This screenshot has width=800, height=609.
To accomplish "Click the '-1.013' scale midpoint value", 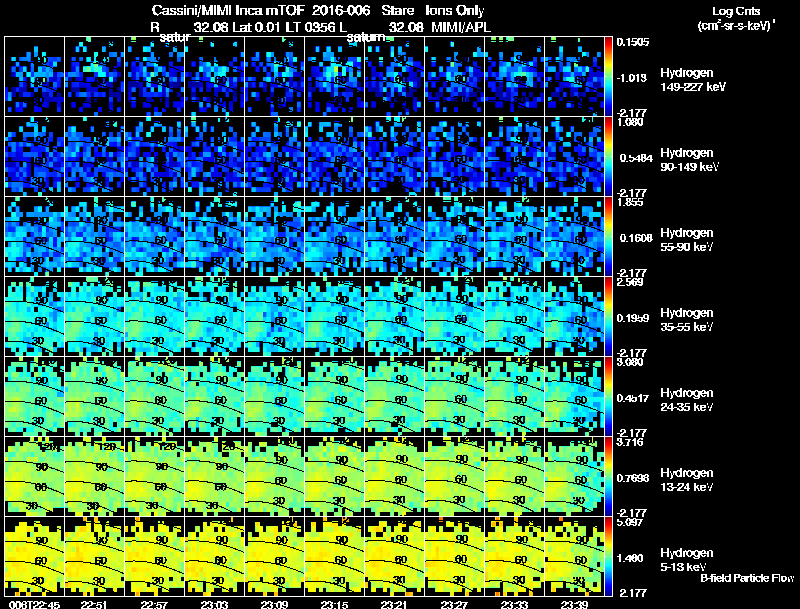I will (x=632, y=78).
